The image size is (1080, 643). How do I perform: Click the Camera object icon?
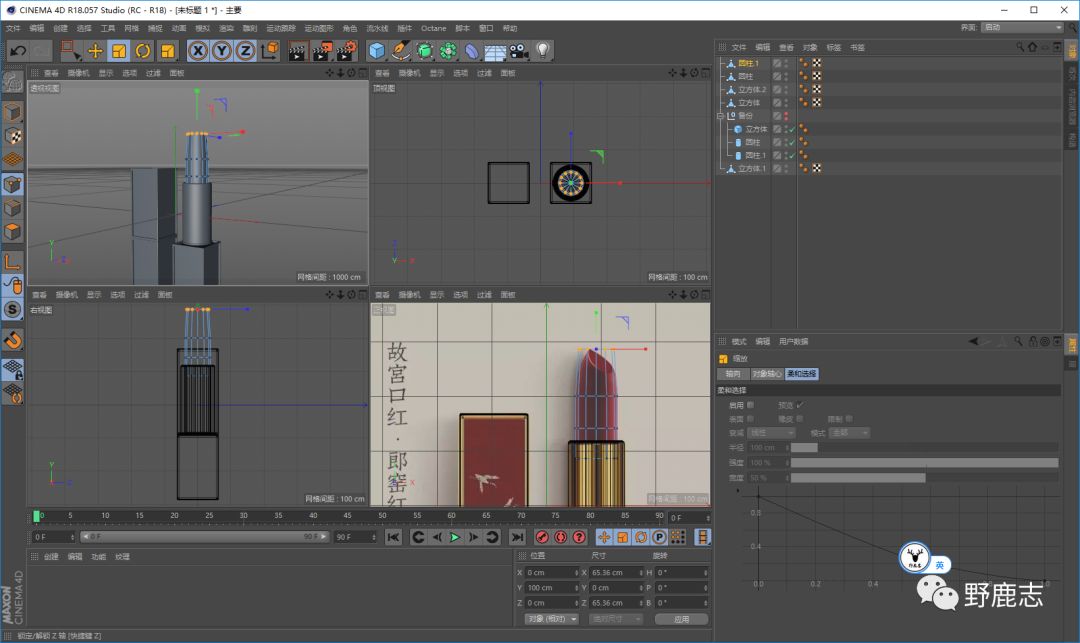(519, 50)
